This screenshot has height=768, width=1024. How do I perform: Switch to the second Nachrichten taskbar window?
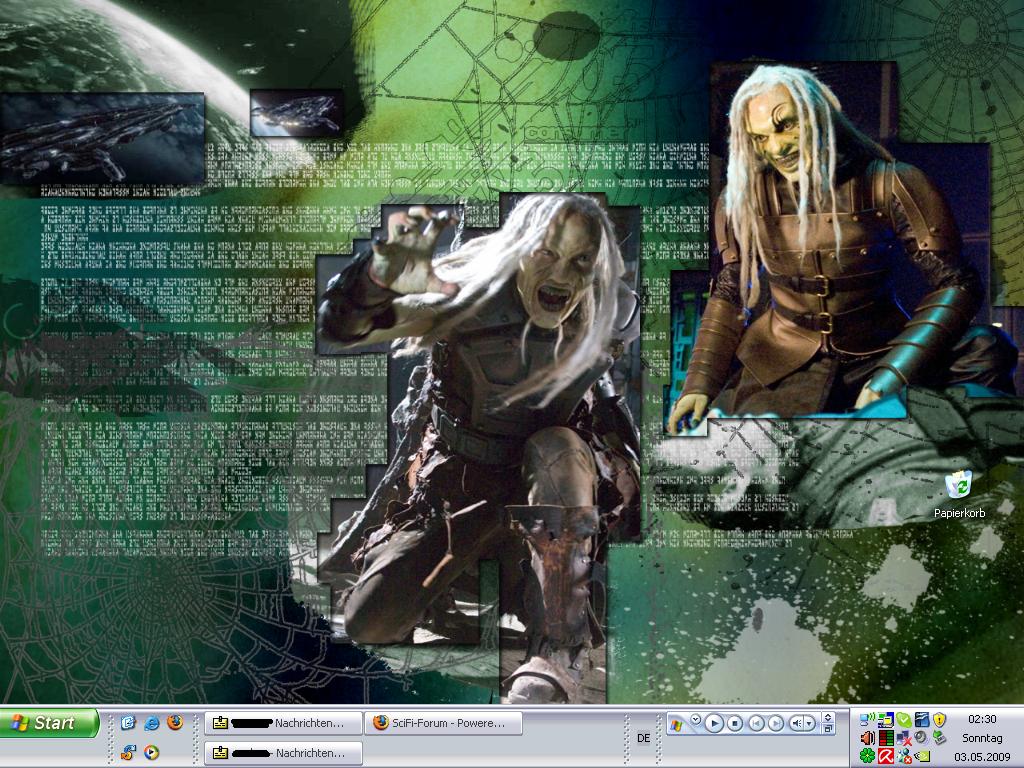pyautogui.click(x=283, y=753)
